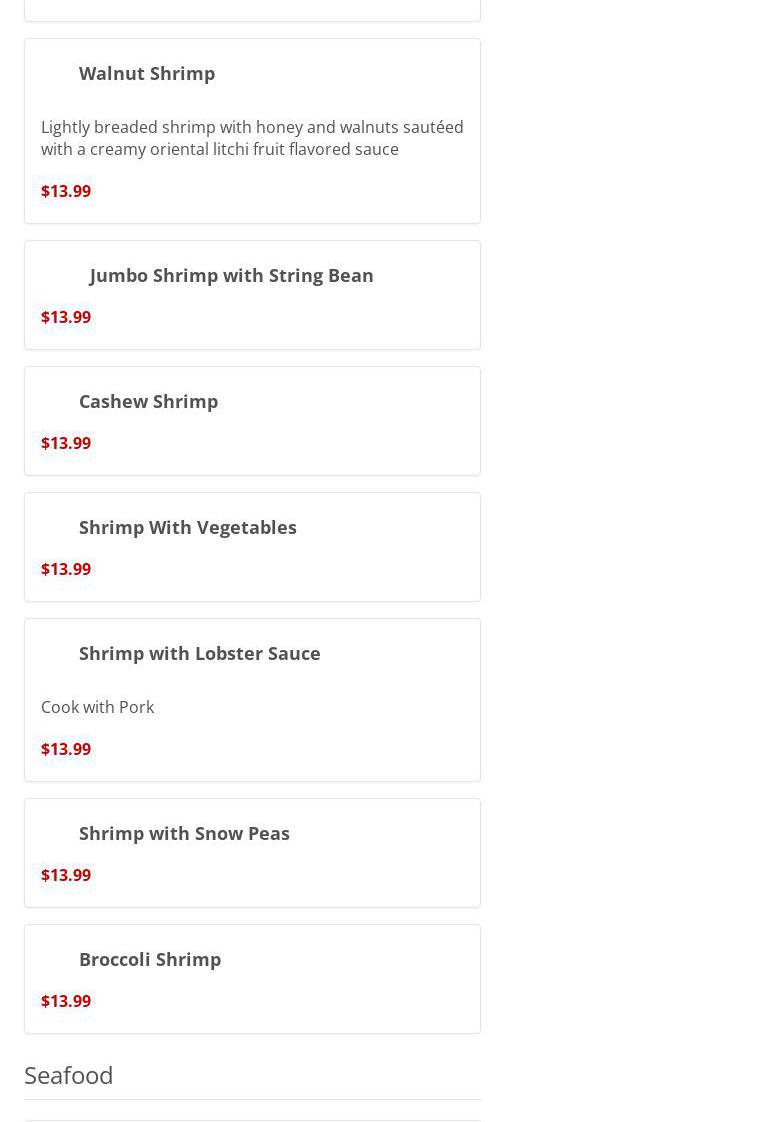Click the Seafood section heading

coord(69,1075)
